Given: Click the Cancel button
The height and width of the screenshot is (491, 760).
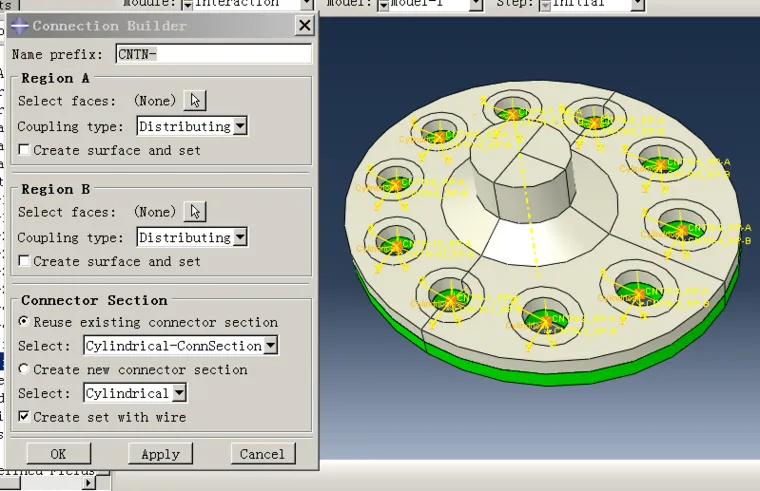Looking at the screenshot, I should [263, 454].
